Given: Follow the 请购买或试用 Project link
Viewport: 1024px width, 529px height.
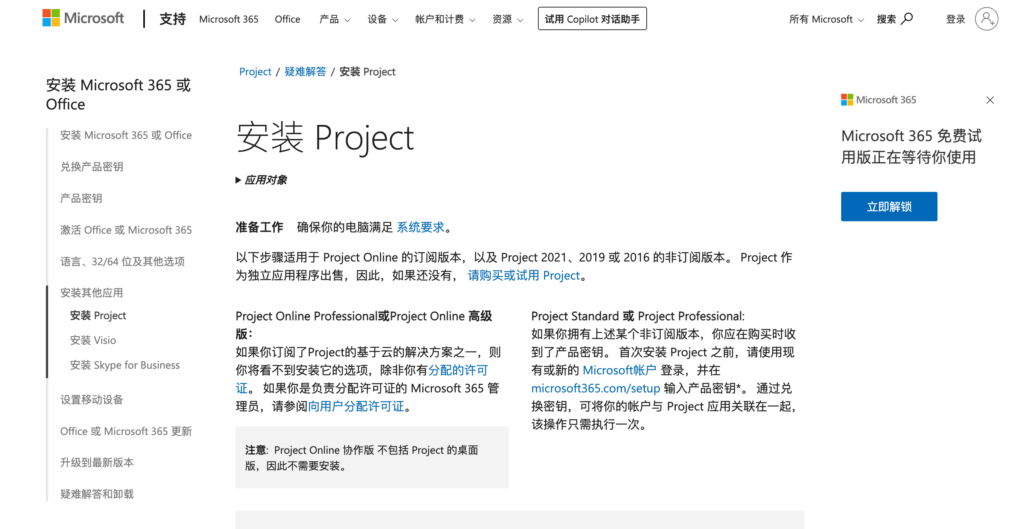Looking at the screenshot, I should 524,275.
